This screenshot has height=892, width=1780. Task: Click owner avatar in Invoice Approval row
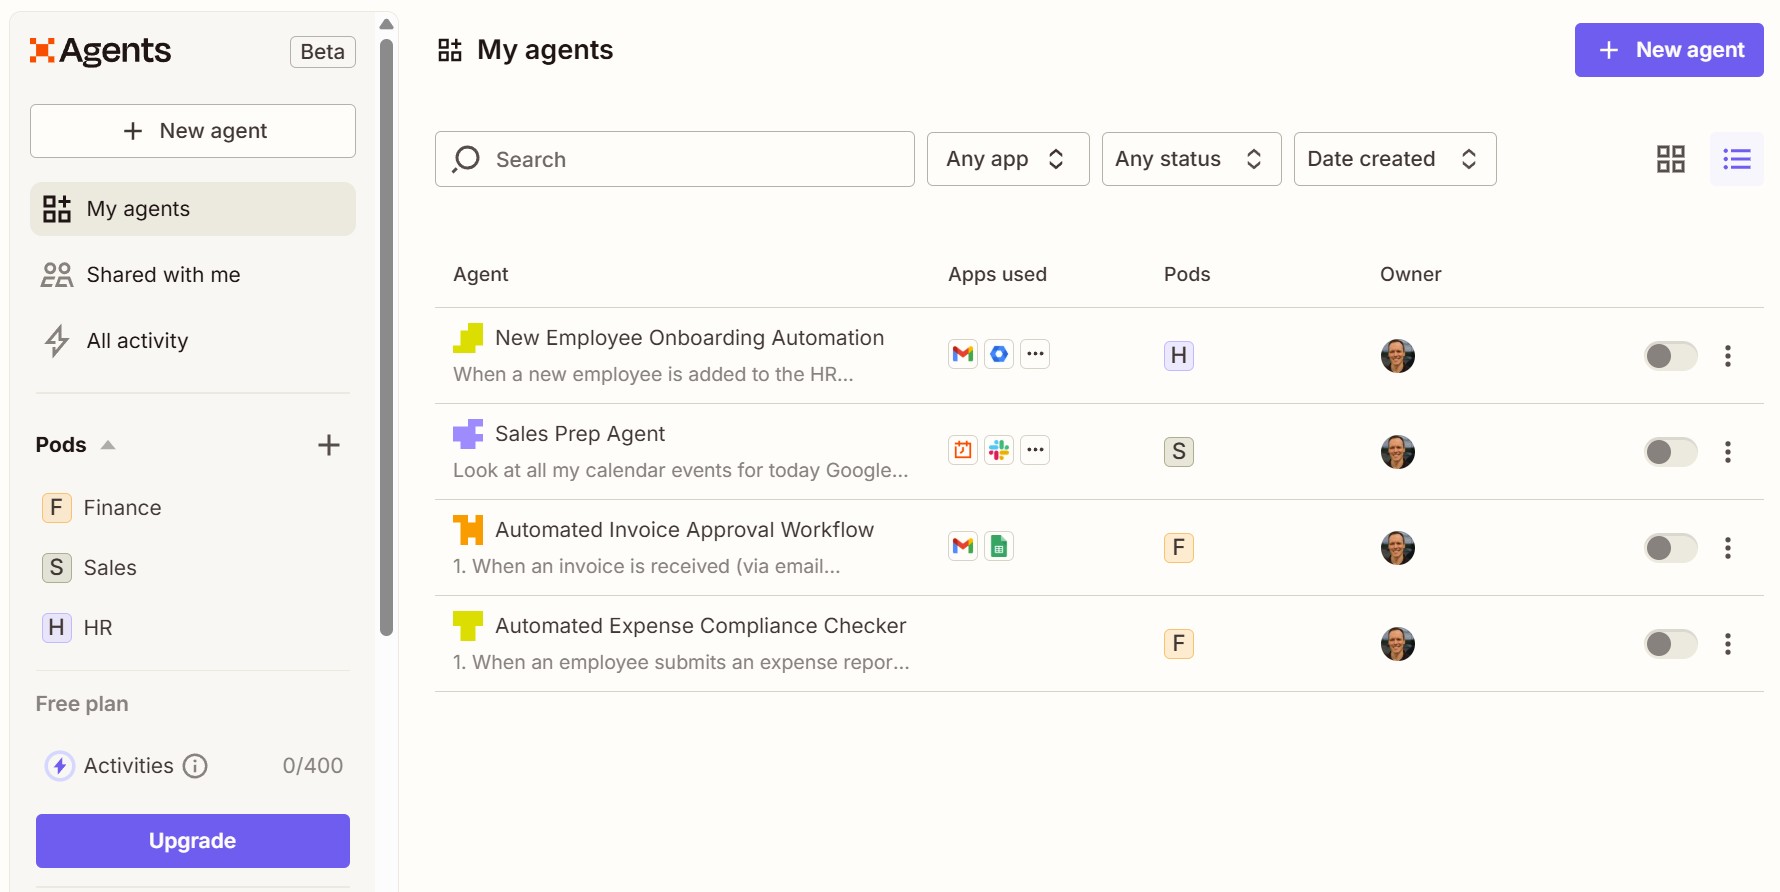[1398, 548]
